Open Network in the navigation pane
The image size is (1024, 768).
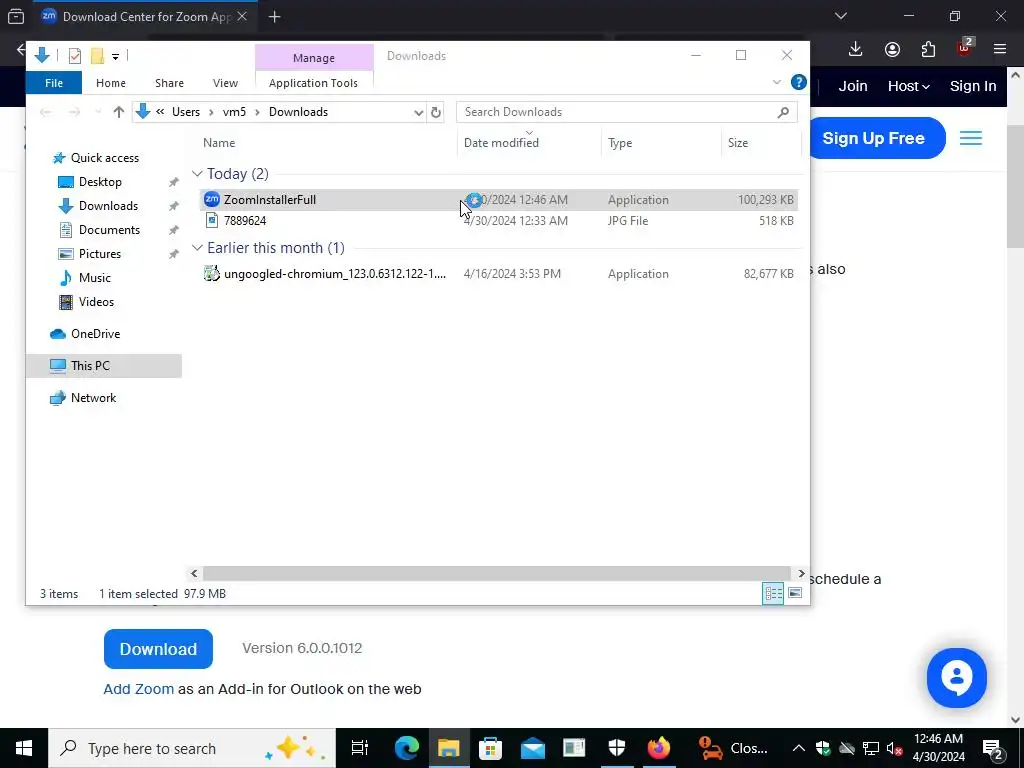pyautogui.click(x=93, y=398)
